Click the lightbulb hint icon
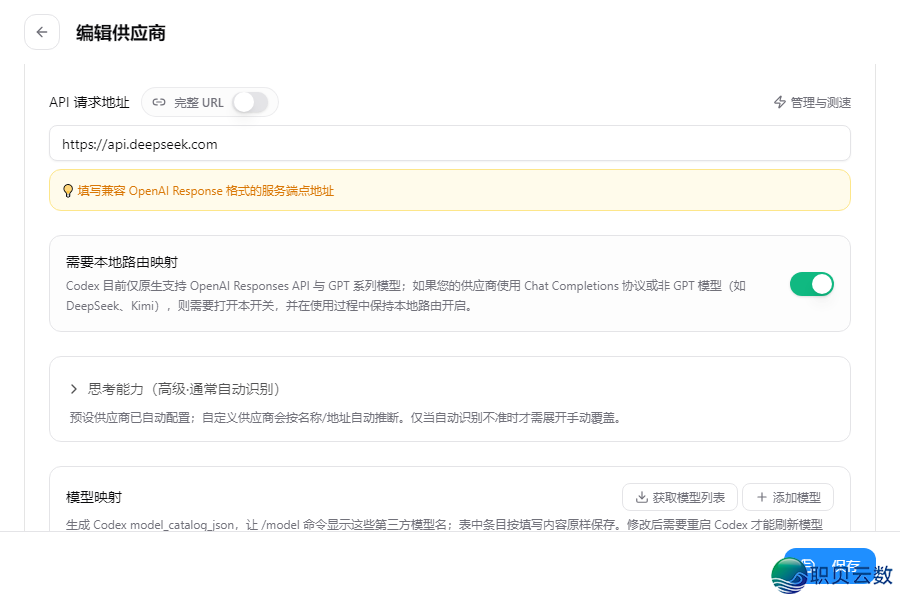The image size is (900, 600). tap(68, 191)
